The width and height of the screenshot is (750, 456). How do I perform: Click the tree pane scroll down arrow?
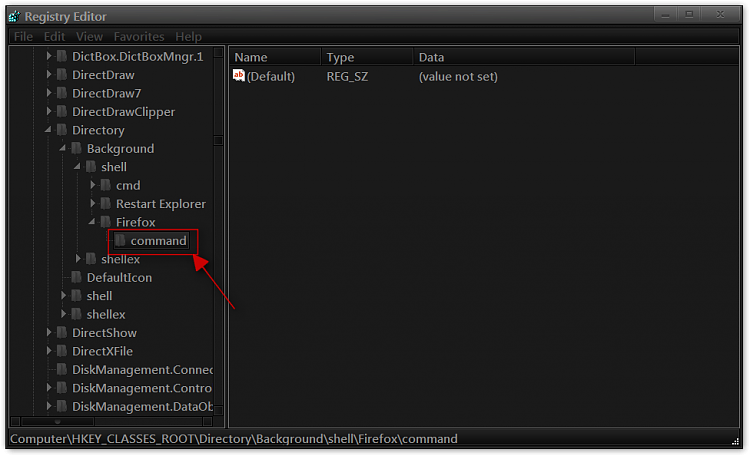(x=219, y=410)
